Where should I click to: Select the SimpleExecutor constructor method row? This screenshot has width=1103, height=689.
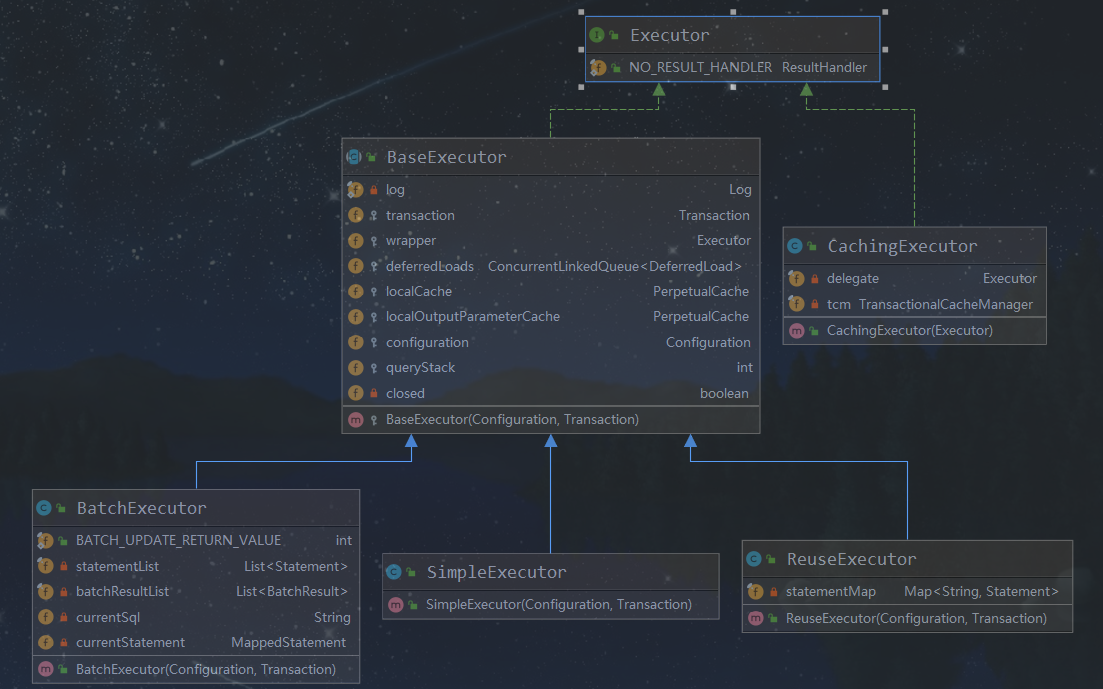(x=558, y=604)
